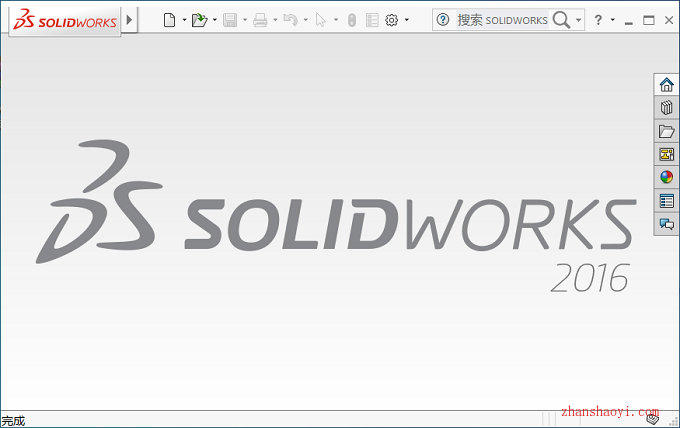Viewport: 680px width, 428px height.
Task: Open the File Explorer tab
Action: tap(667, 131)
